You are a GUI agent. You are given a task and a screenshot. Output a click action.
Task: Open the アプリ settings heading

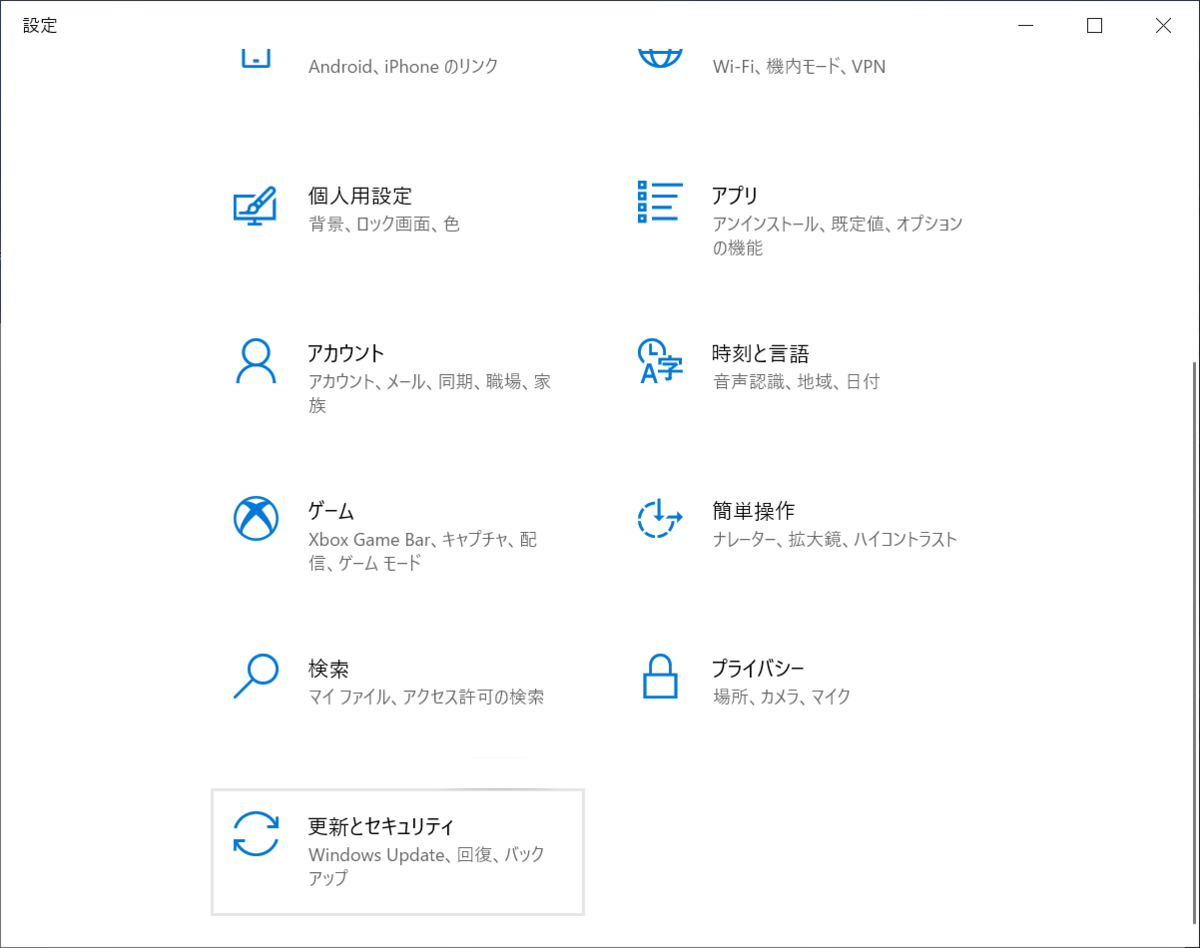coord(735,196)
